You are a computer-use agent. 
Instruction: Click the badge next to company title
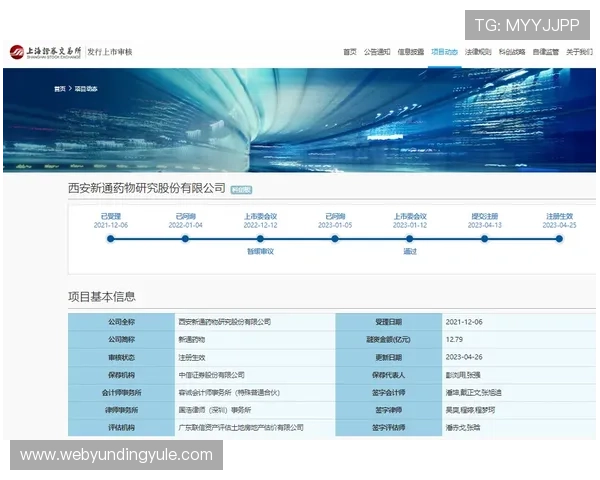click(241, 190)
